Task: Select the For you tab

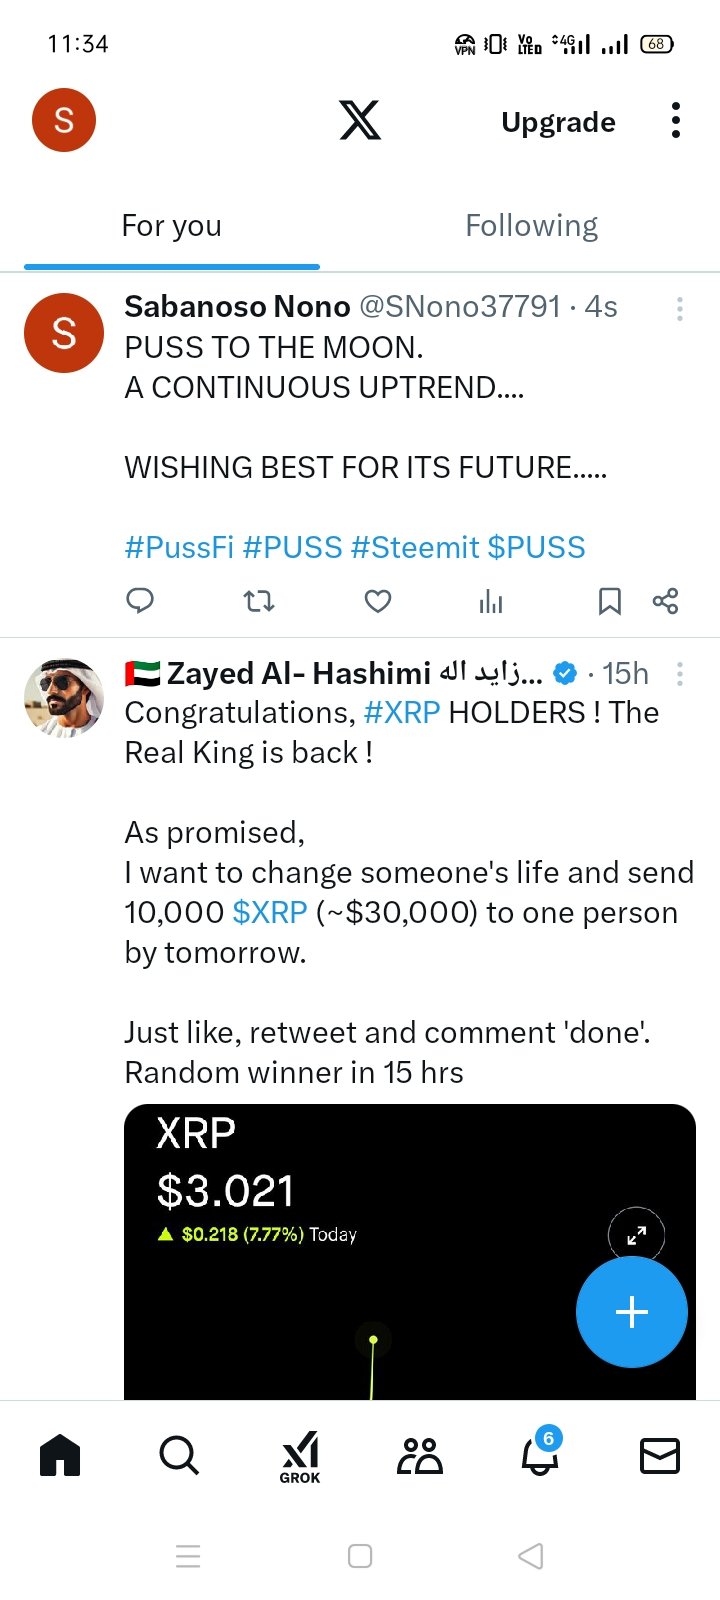Action: (x=172, y=226)
